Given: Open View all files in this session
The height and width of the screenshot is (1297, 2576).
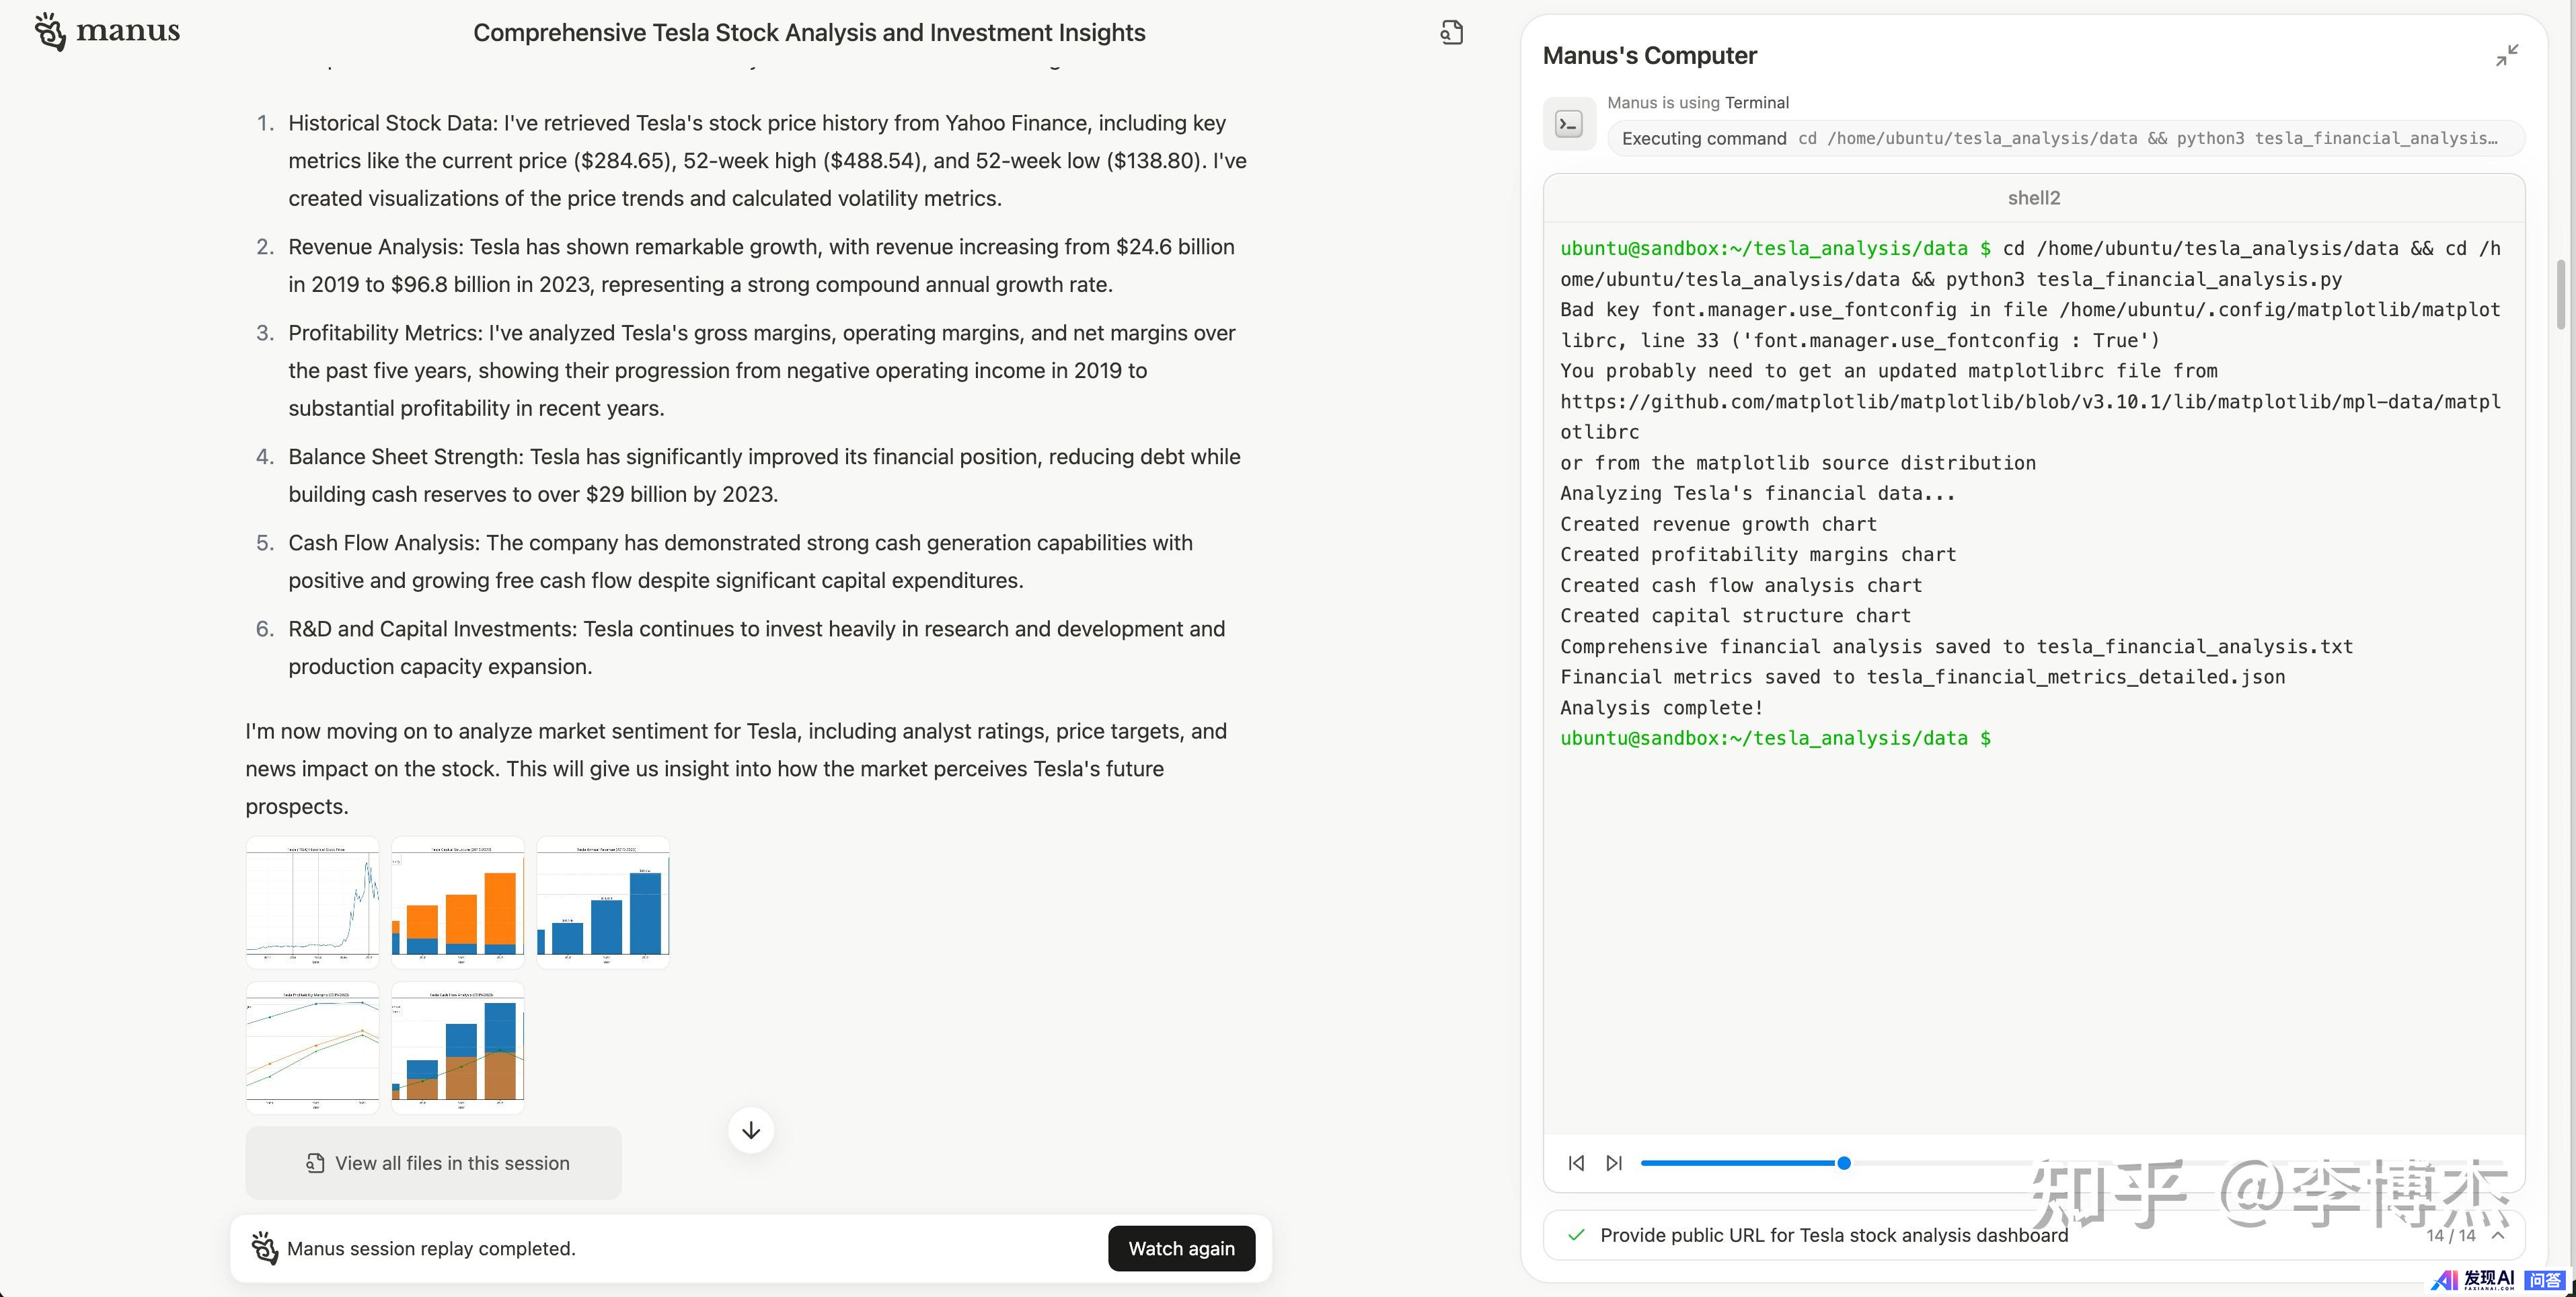Looking at the screenshot, I should click(433, 1163).
